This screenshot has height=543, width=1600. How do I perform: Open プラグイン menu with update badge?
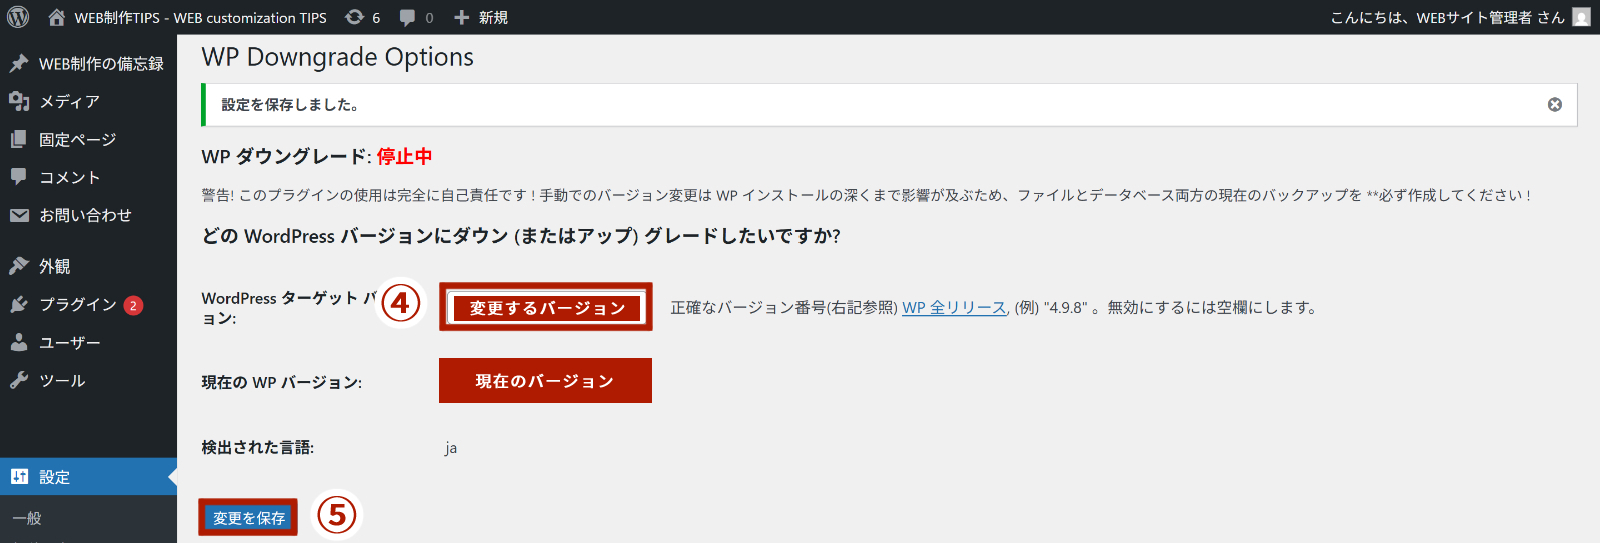[78, 304]
